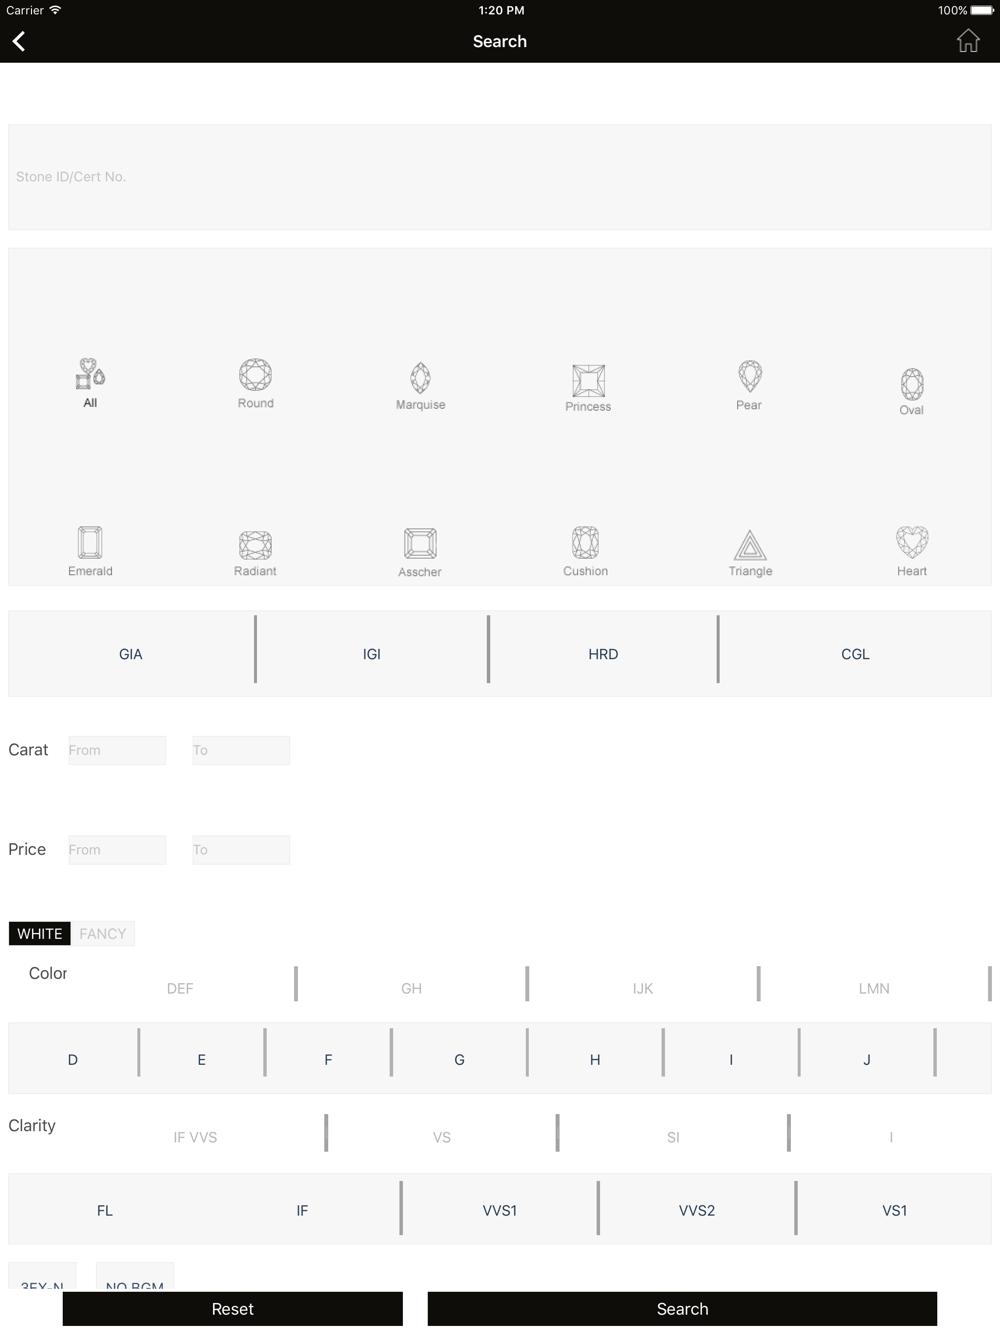Go back using the arrow icon
The width and height of the screenshot is (1000, 1334).
tap(19, 41)
